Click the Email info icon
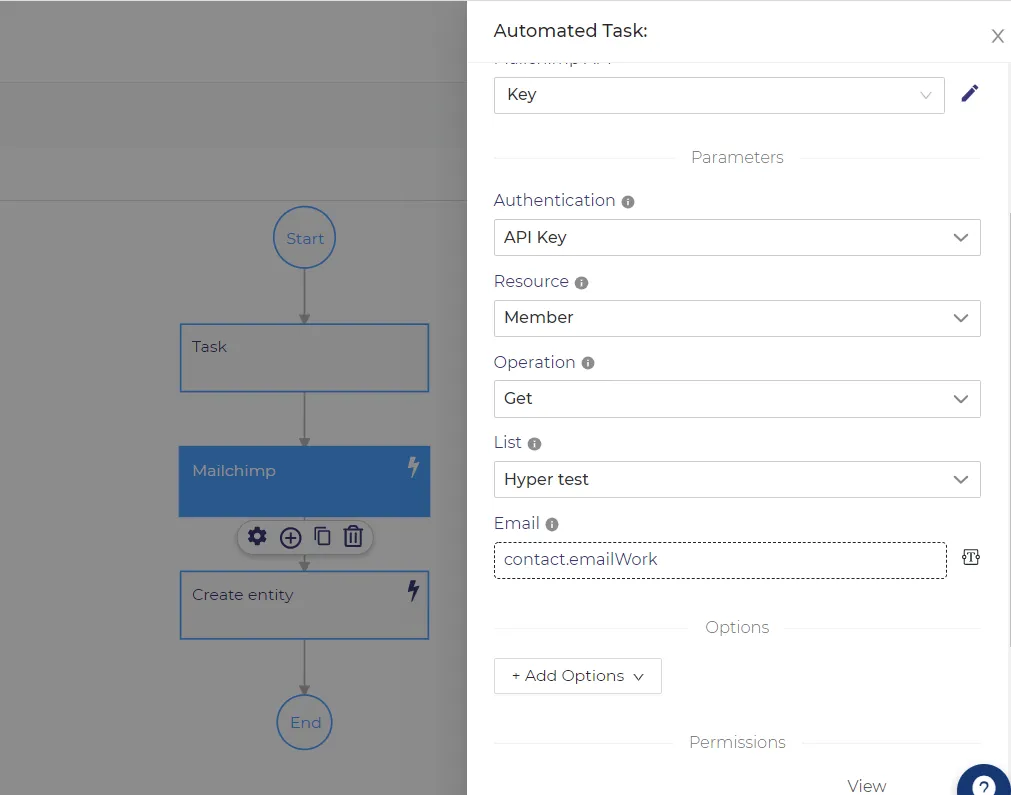The height and width of the screenshot is (795, 1011). tap(551, 524)
